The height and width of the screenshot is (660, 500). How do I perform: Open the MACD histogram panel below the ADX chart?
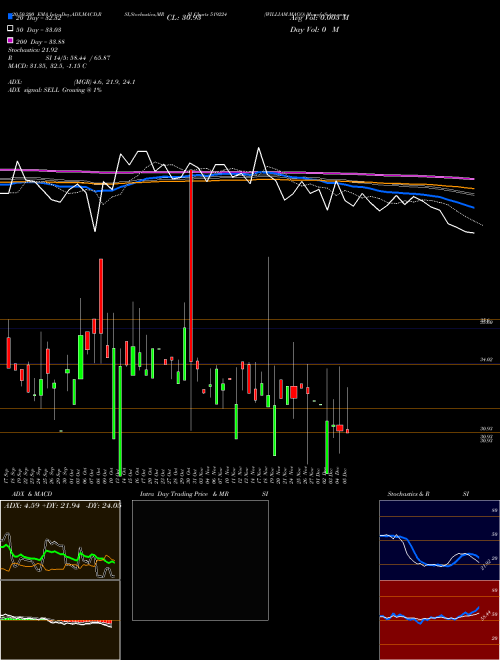coord(60,620)
